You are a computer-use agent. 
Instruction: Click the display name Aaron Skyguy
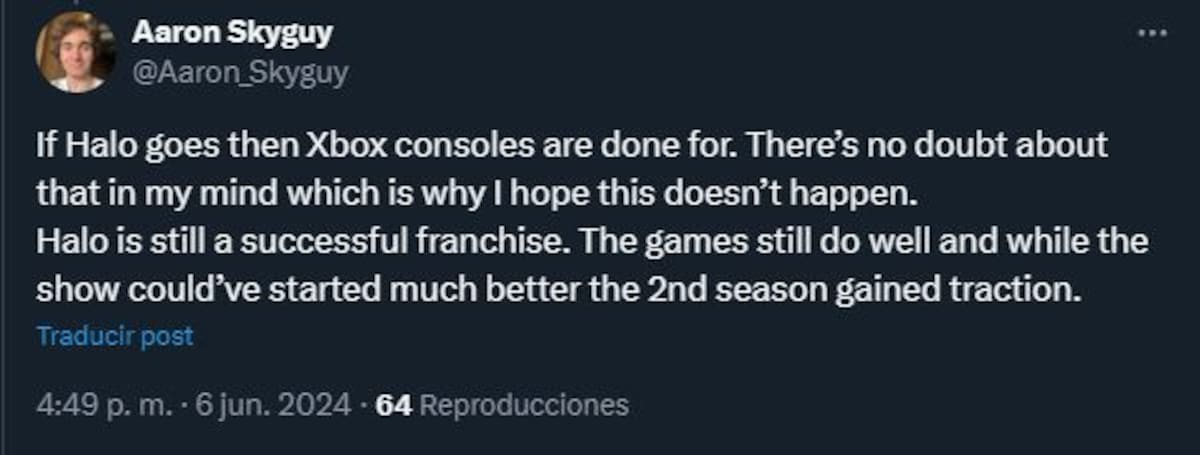point(233,33)
